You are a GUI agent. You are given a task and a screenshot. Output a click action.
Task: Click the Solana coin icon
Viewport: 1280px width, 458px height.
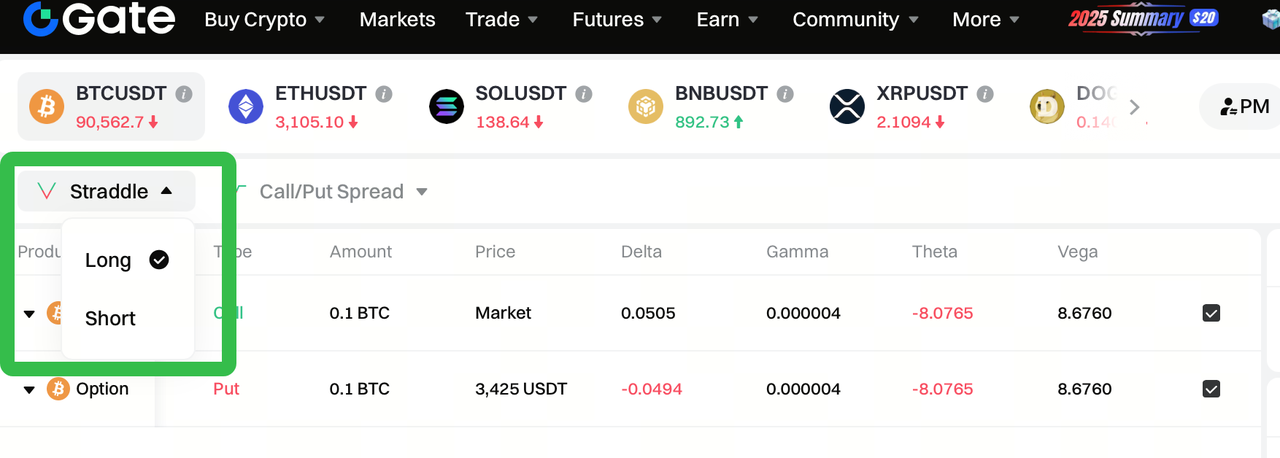[x=447, y=106]
